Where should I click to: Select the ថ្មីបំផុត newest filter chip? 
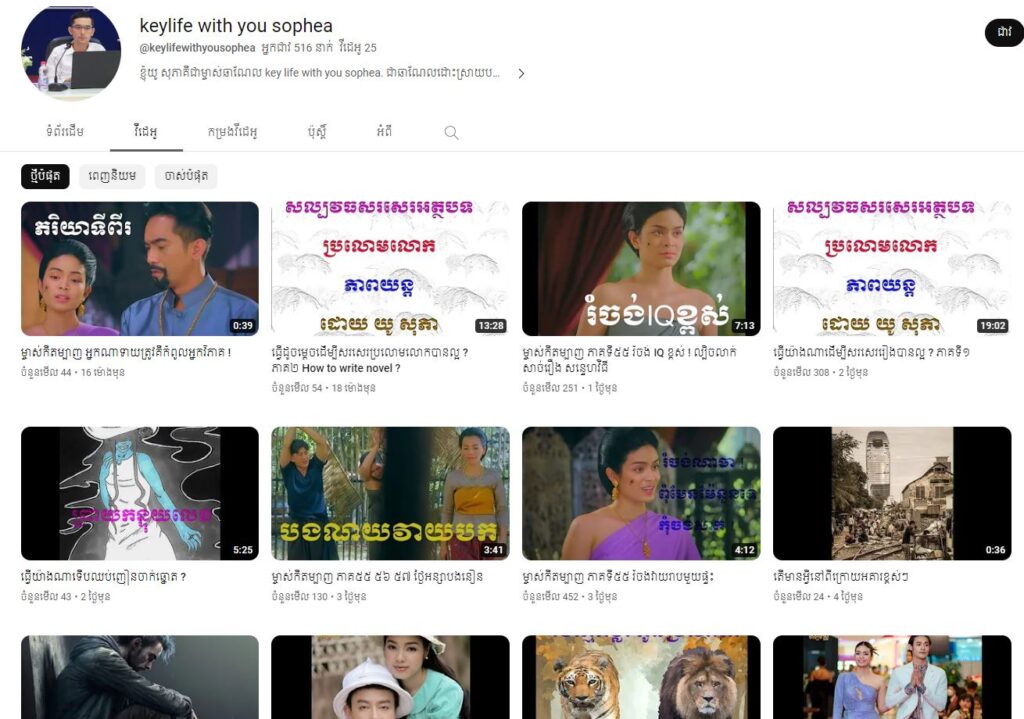(x=45, y=176)
